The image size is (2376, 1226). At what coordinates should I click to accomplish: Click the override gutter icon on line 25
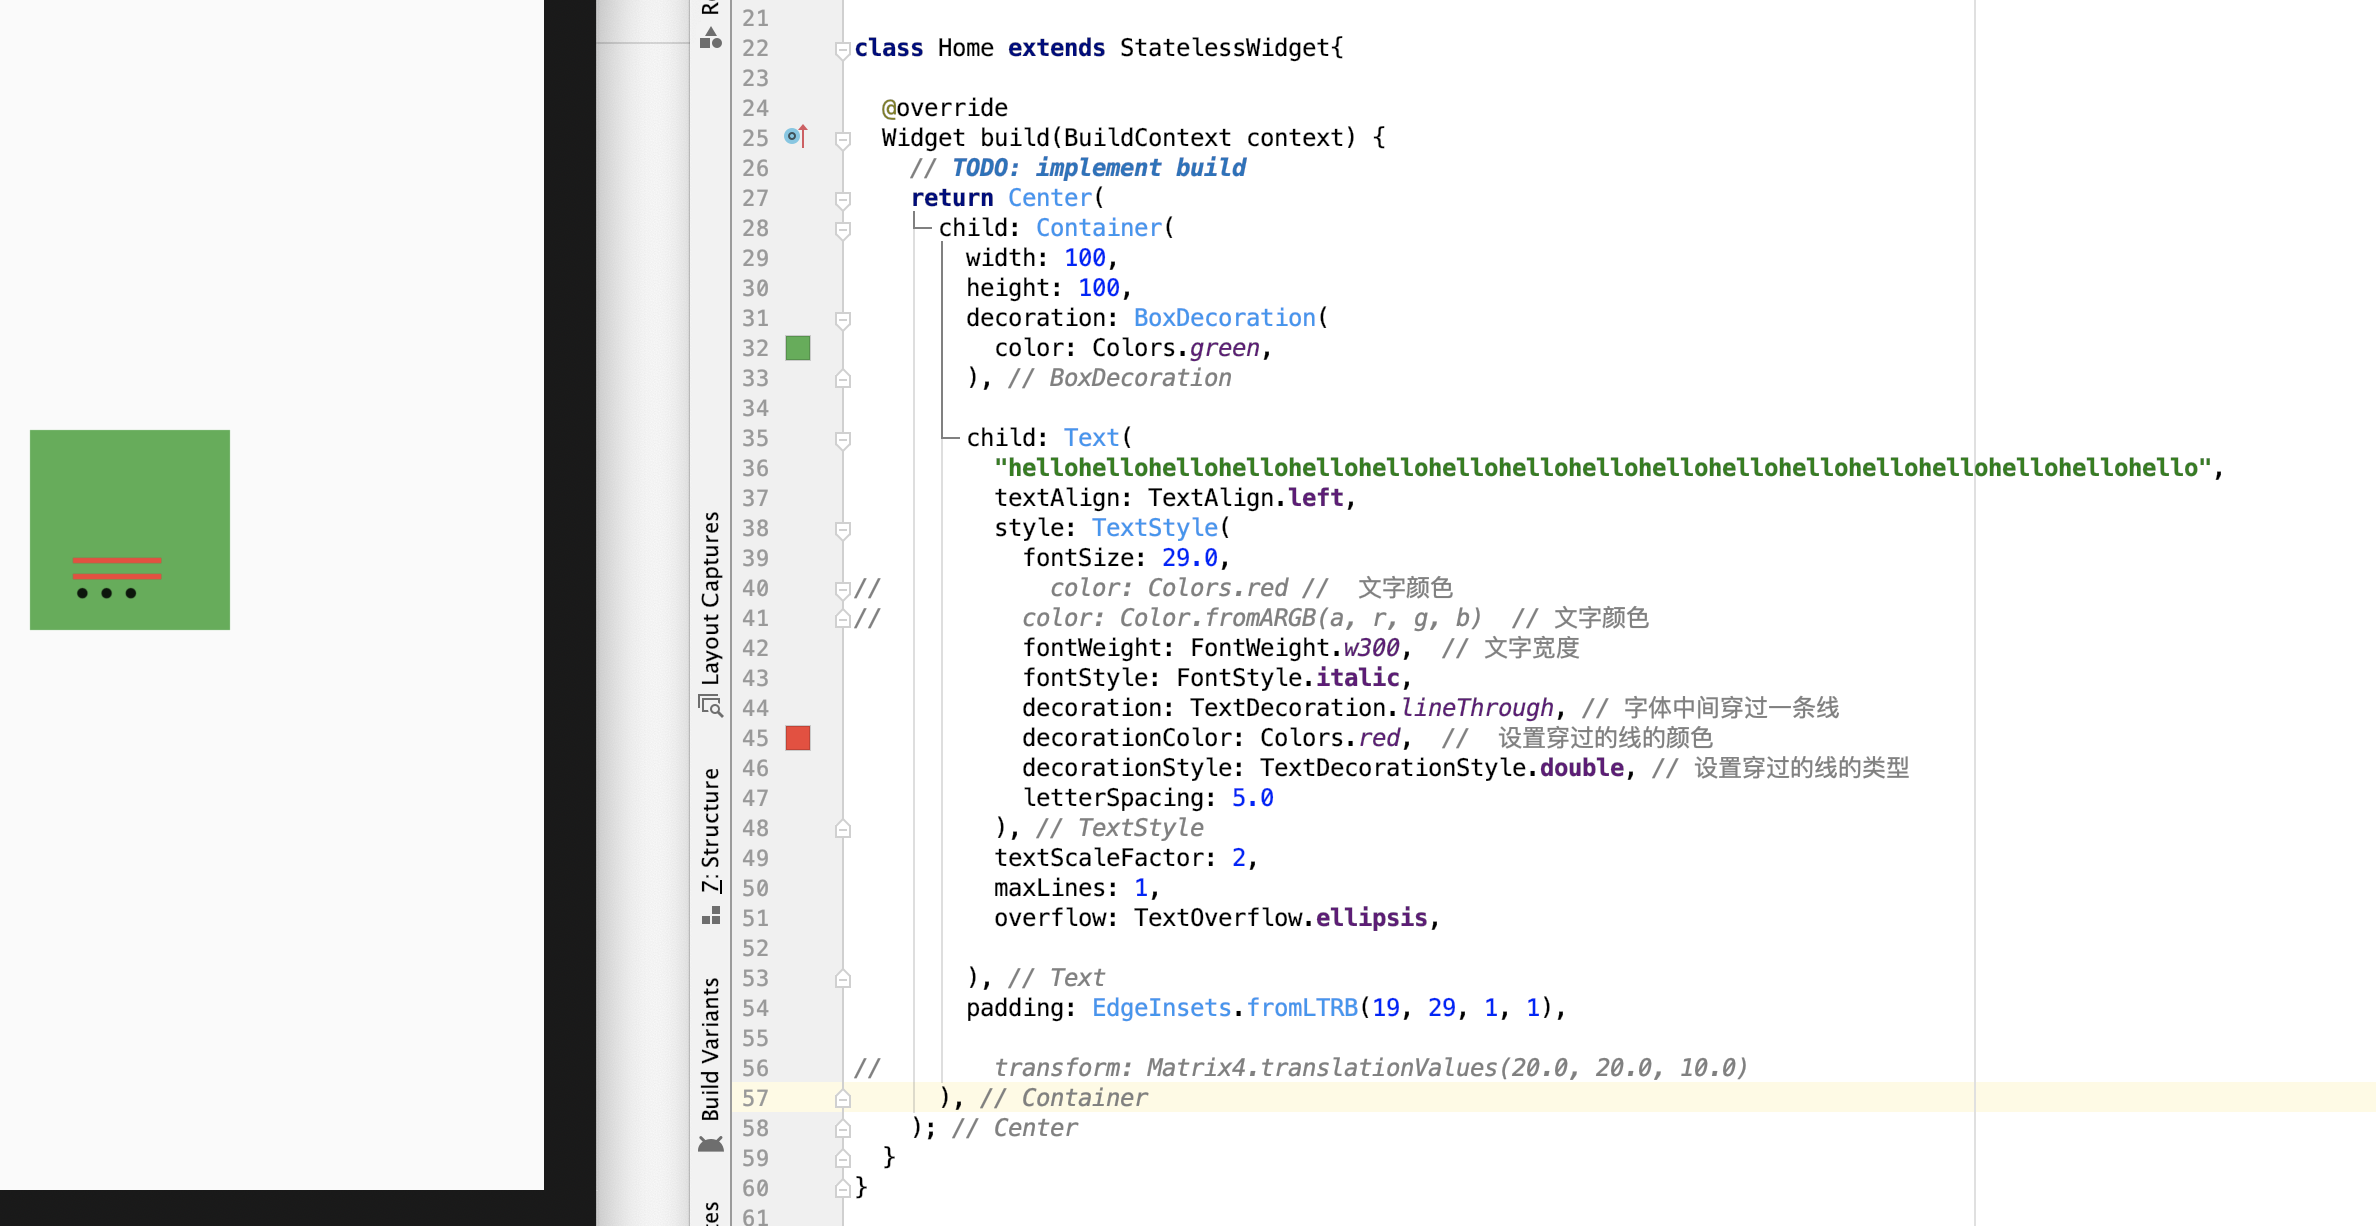coord(796,137)
